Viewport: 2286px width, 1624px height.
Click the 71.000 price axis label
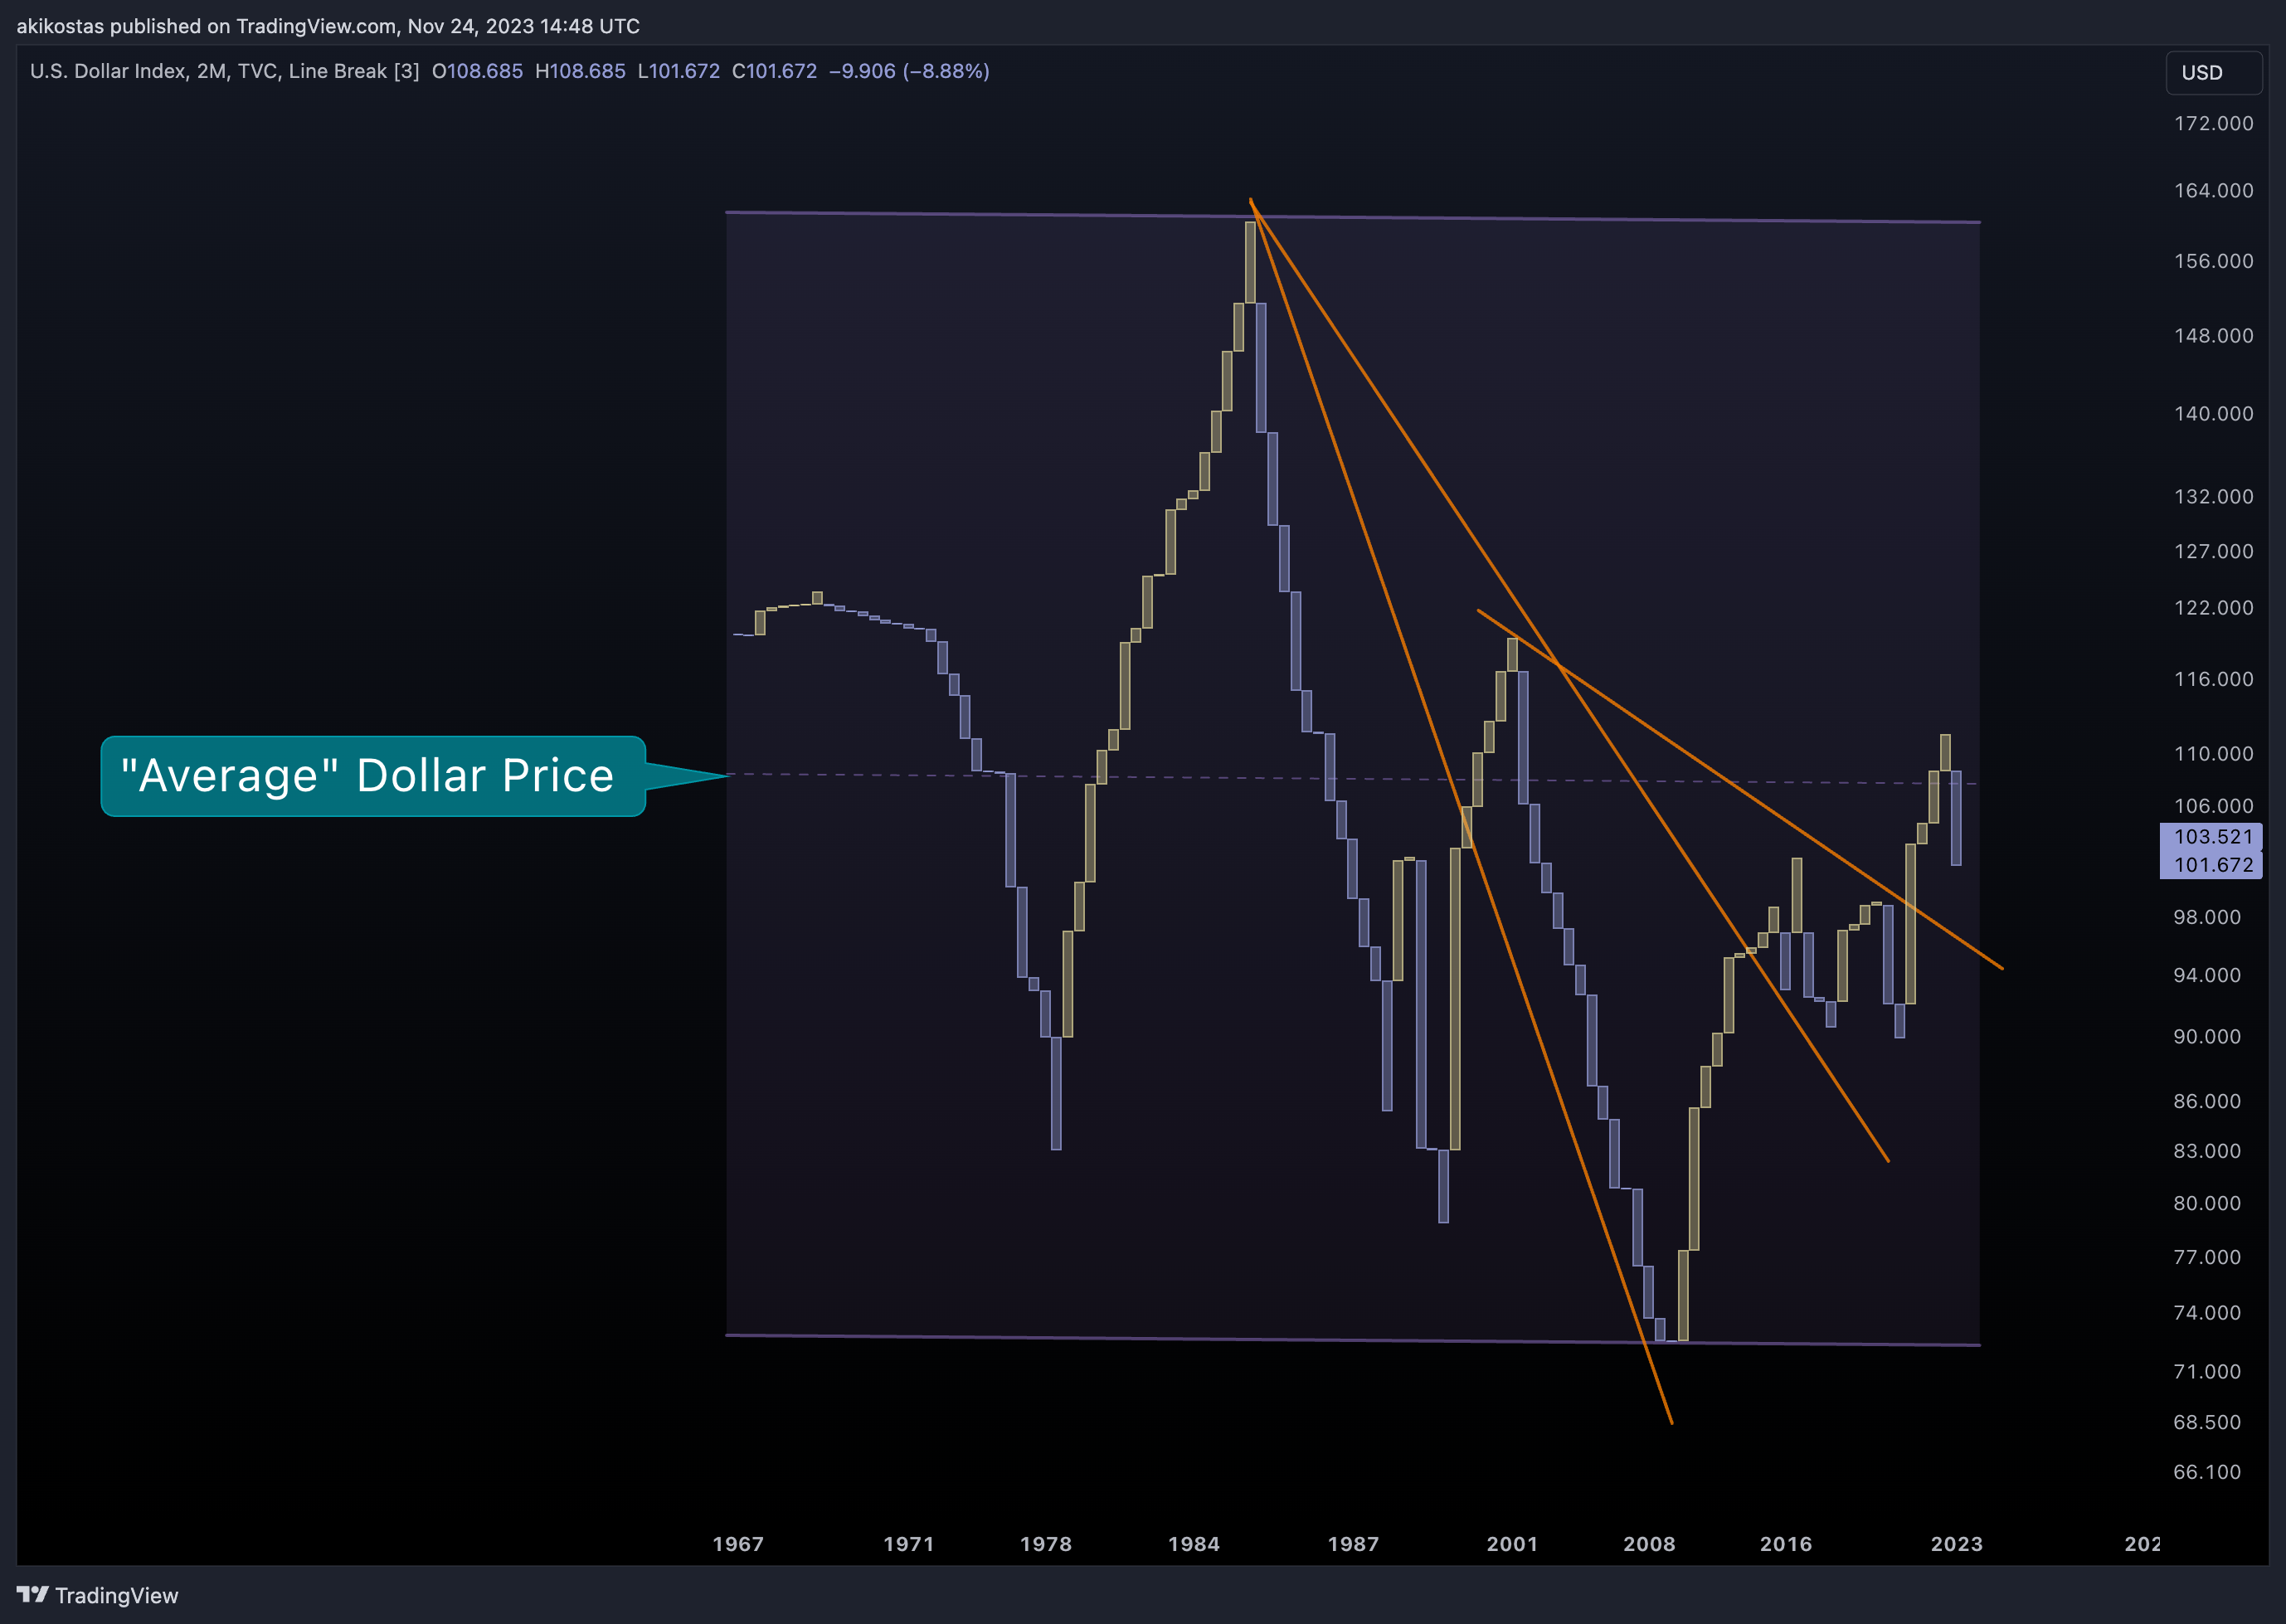tap(2207, 1372)
